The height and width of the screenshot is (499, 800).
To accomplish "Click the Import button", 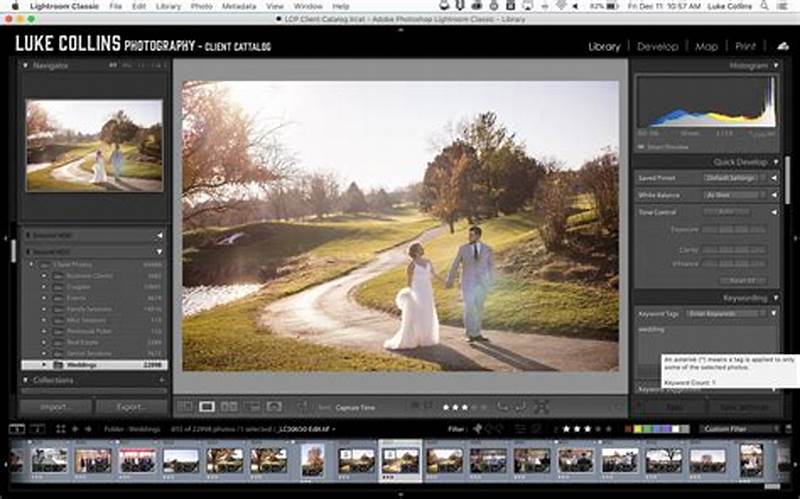I will coord(56,407).
